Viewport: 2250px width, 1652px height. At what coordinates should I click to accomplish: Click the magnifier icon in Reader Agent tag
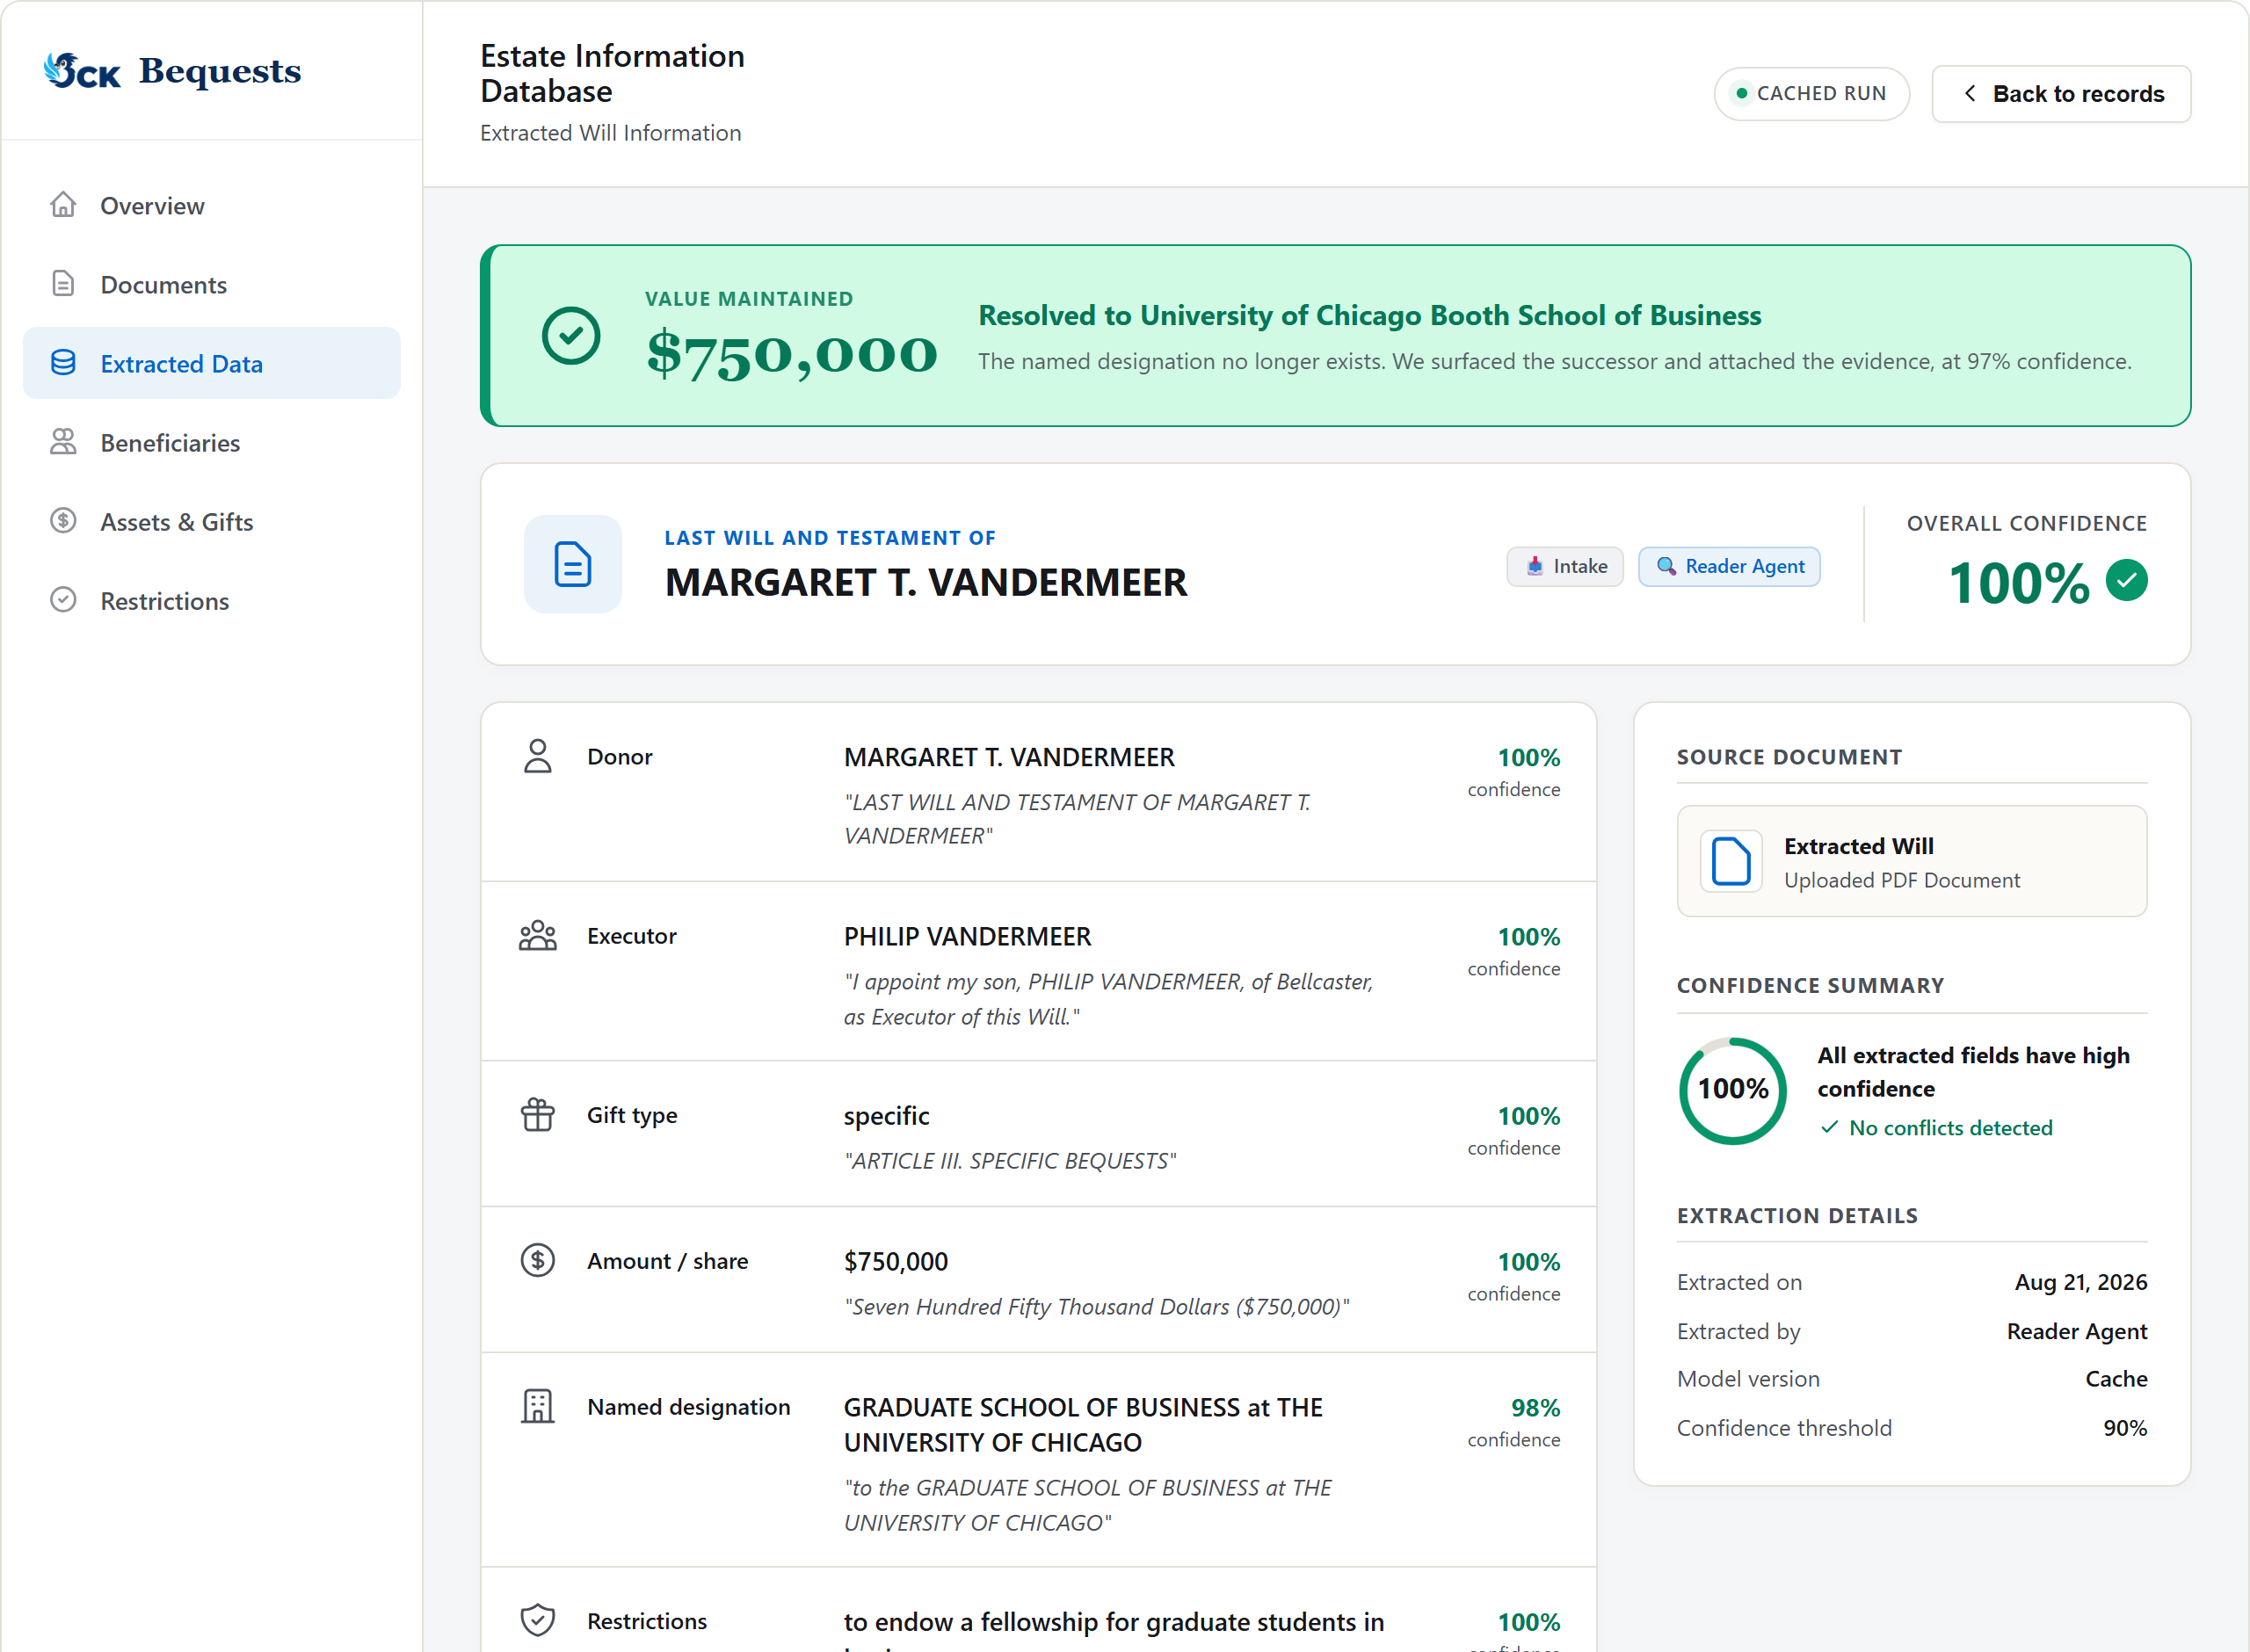point(1666,567)
